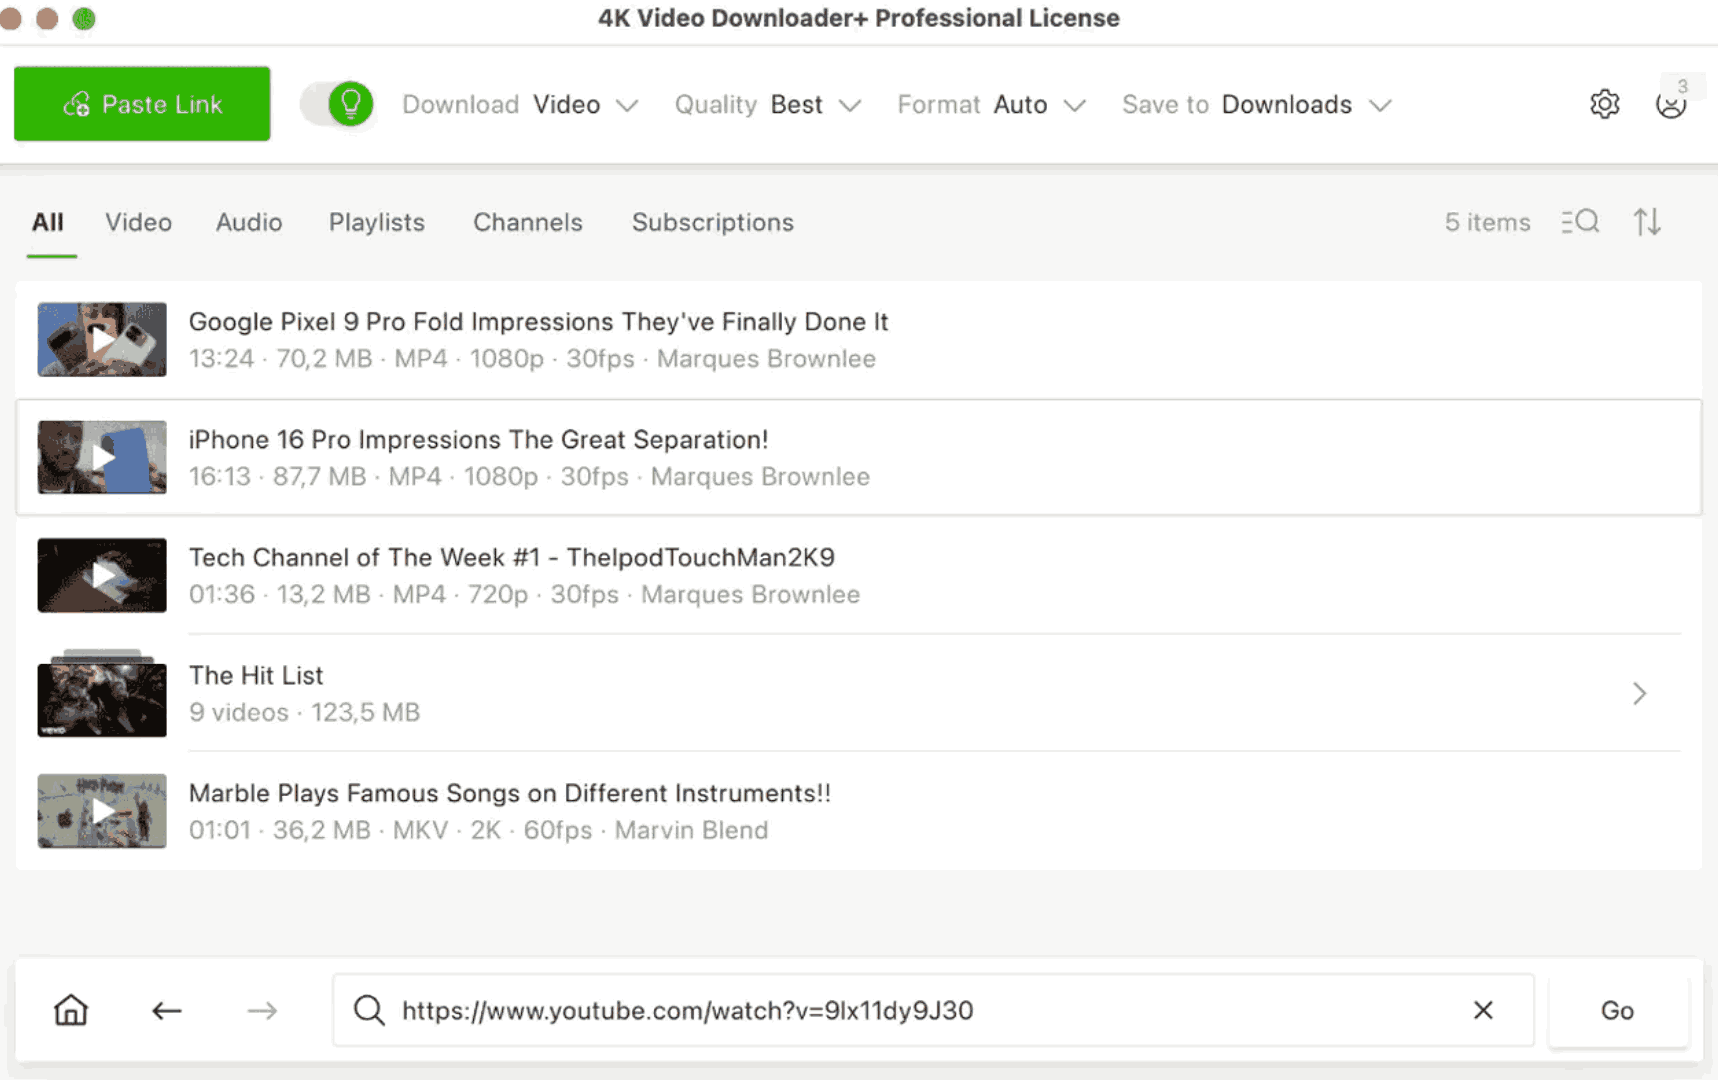Open the Download Video type dropdown

pos(584,105)
